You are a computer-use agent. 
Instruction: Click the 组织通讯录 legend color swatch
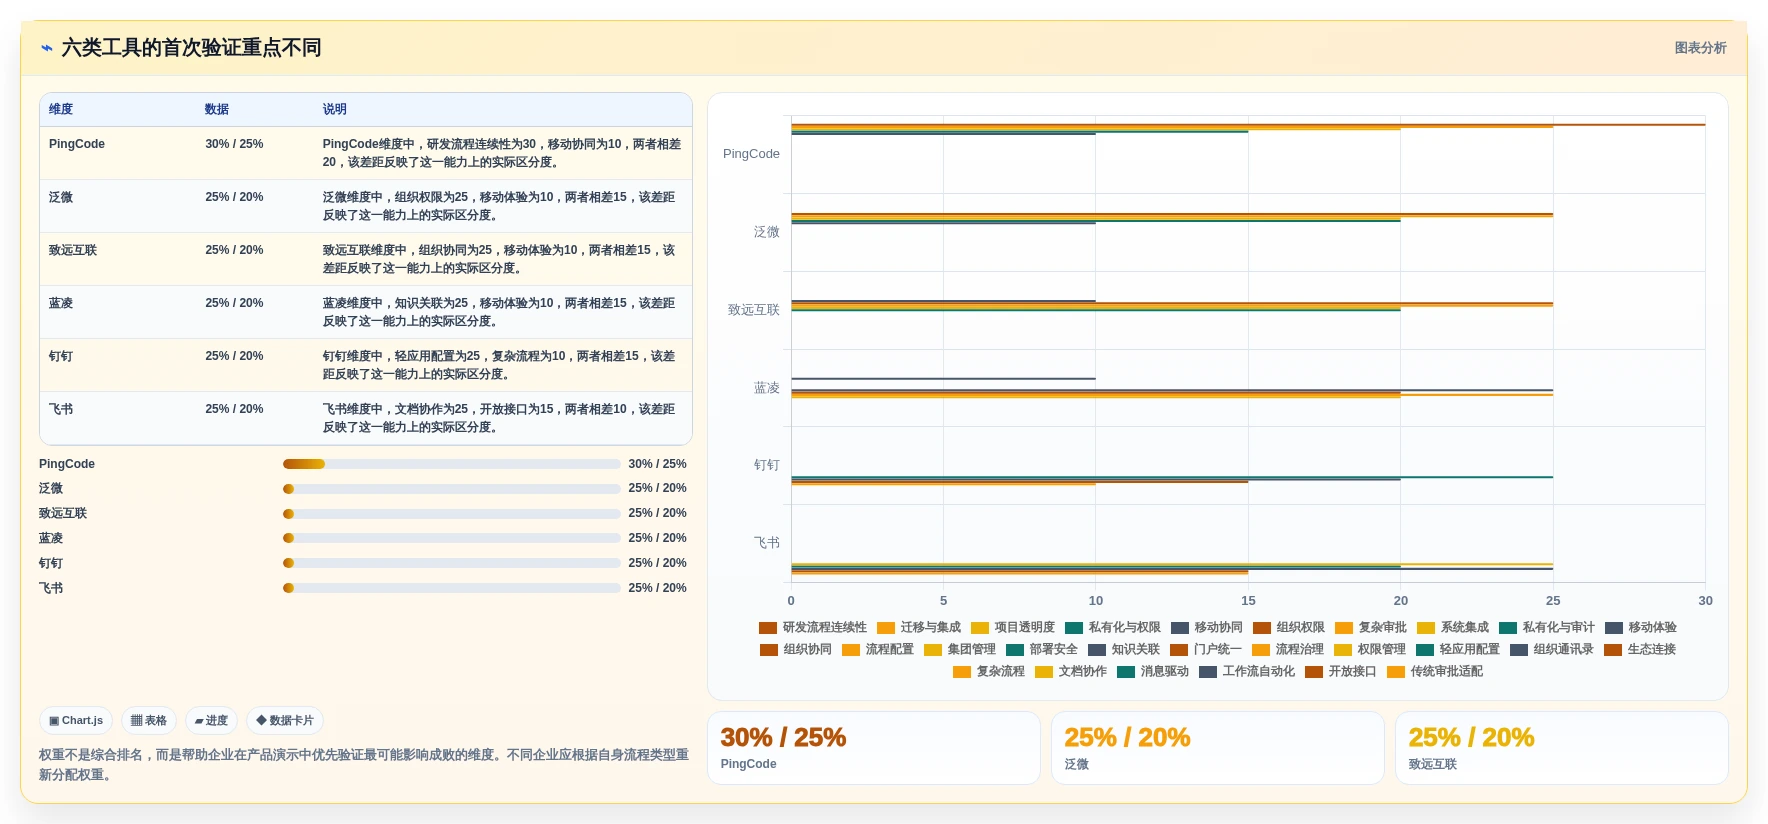pyautogui.click(x=1519, y=650)
